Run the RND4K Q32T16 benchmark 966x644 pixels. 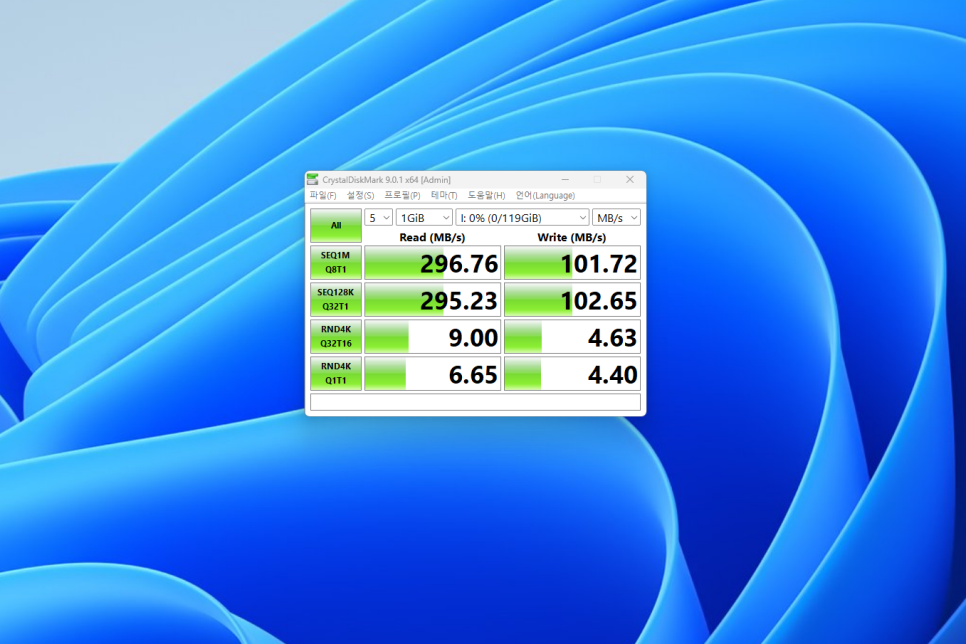click(x=336, y=336)
